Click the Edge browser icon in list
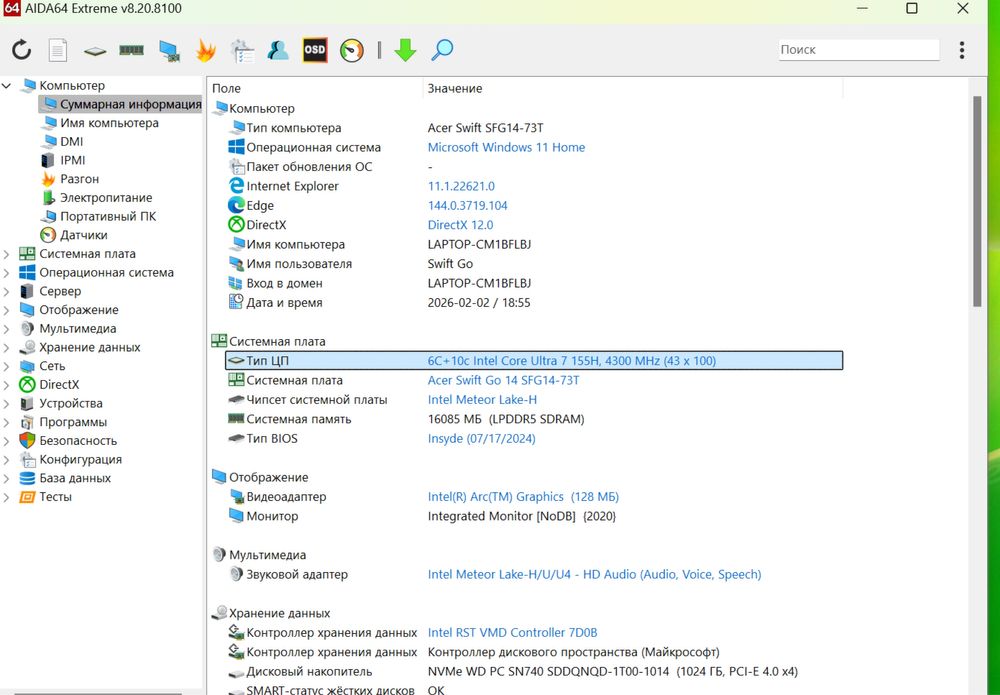Image resolution: width=1000 pixels, height=695 pixels. coord(236,205)
